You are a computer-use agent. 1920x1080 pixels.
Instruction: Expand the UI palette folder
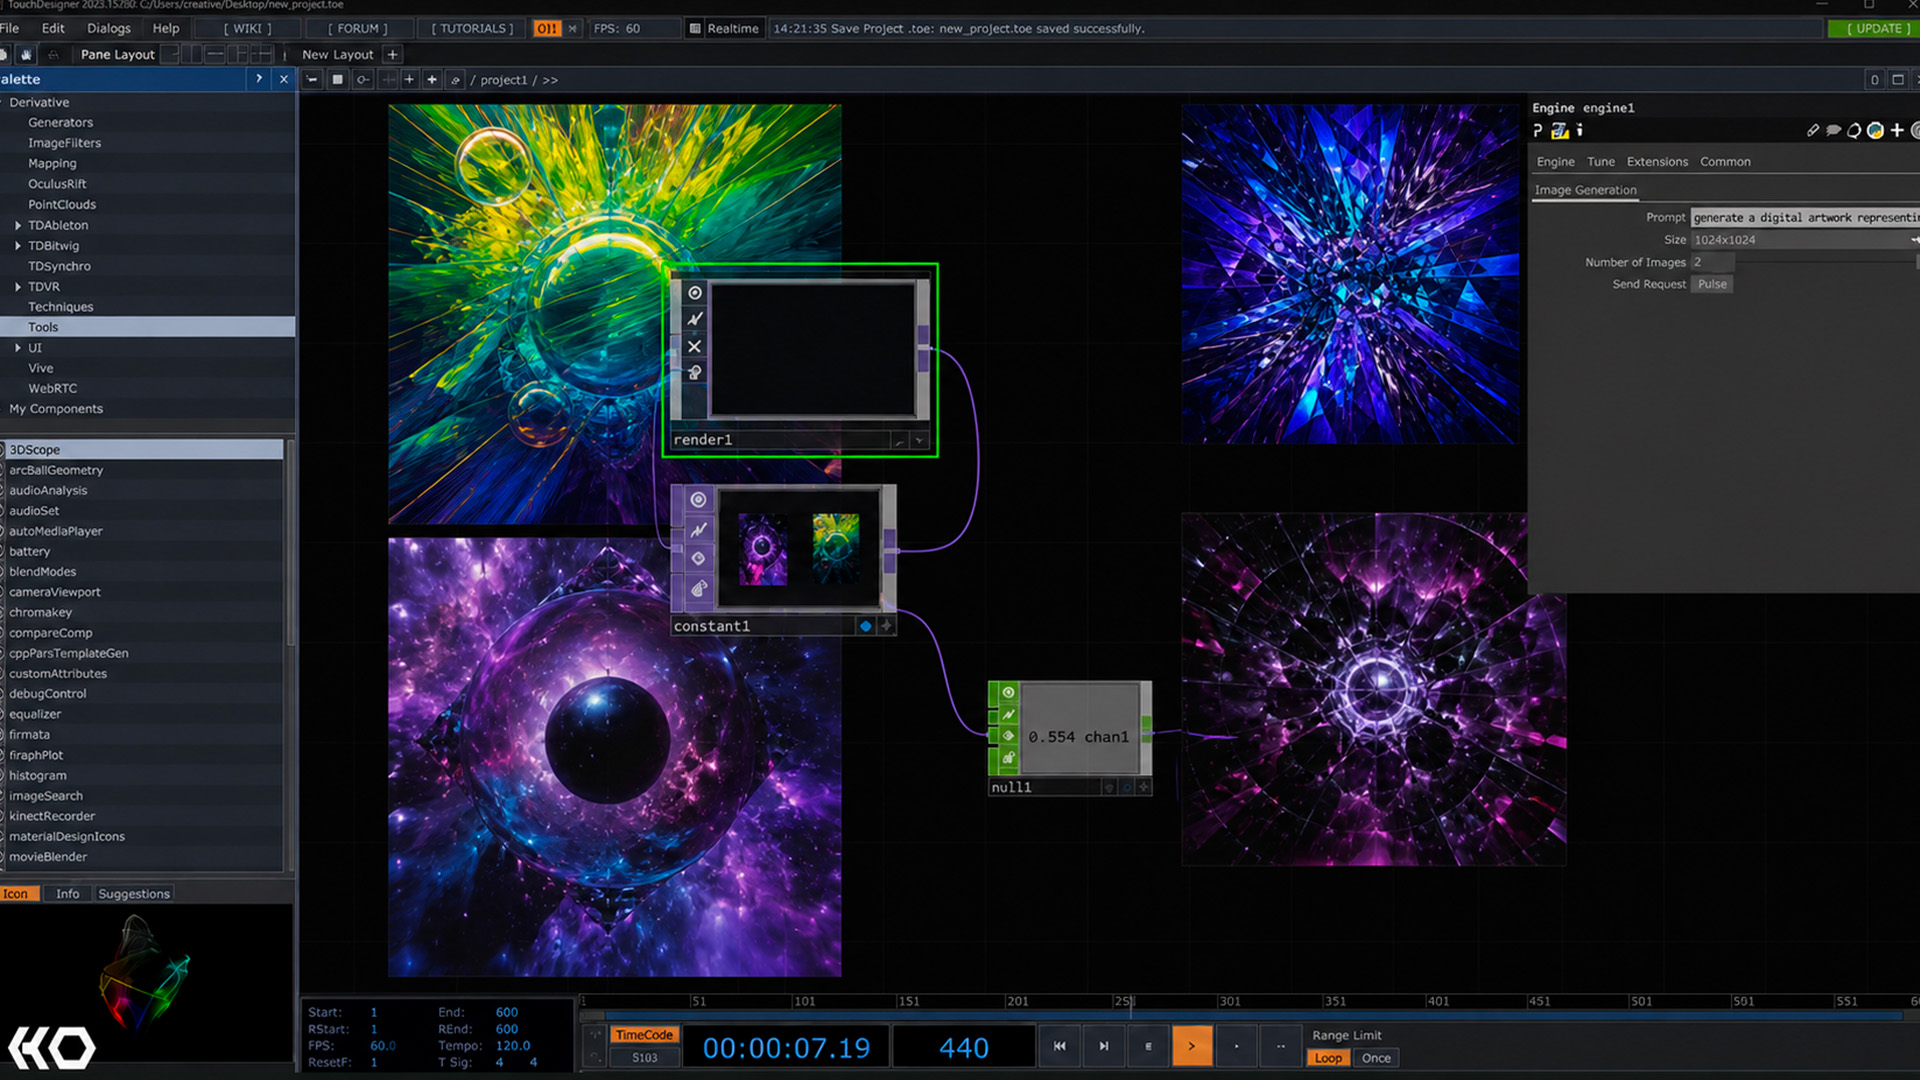coord(18,348)
